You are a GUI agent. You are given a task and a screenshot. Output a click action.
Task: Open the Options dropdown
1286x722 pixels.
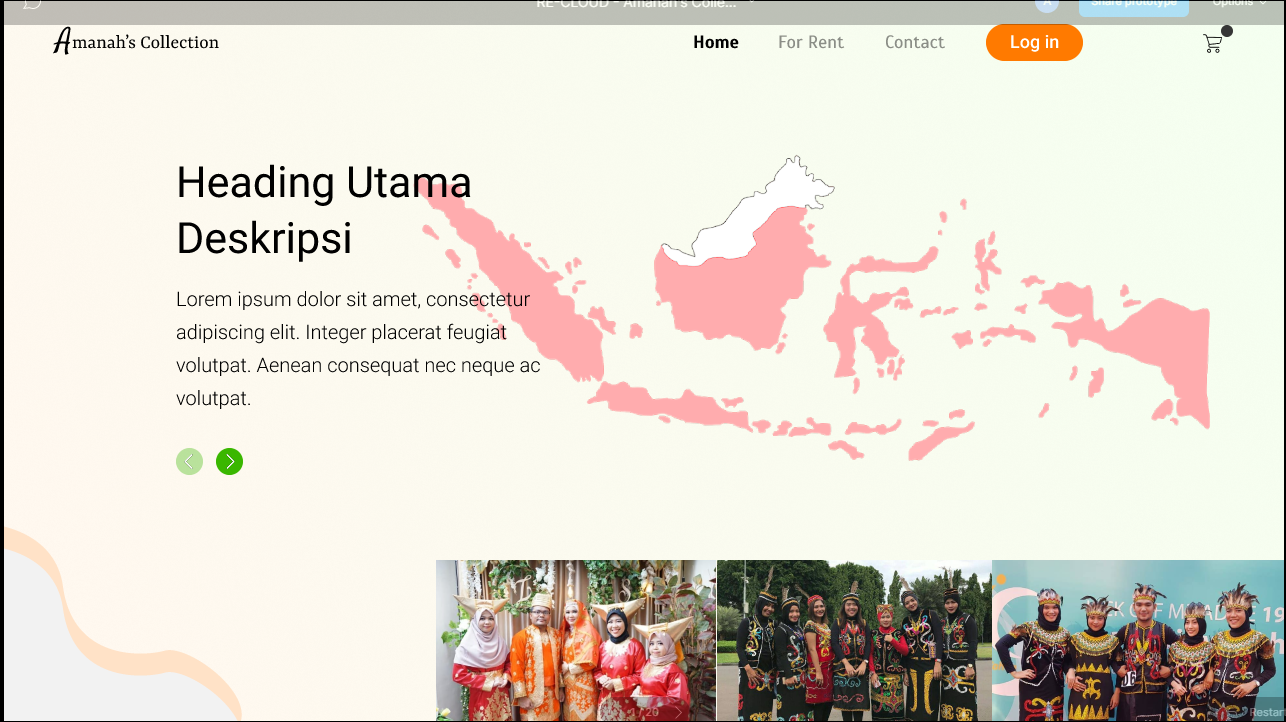tap(1239, 4)
